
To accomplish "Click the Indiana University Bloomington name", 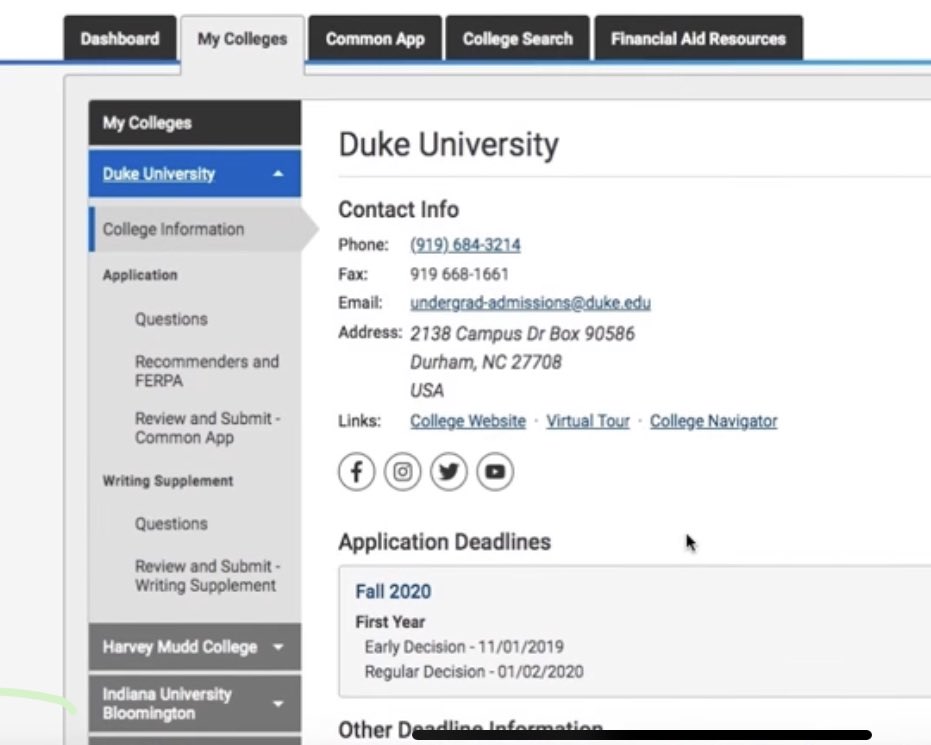I will click(x=167, y=703).
